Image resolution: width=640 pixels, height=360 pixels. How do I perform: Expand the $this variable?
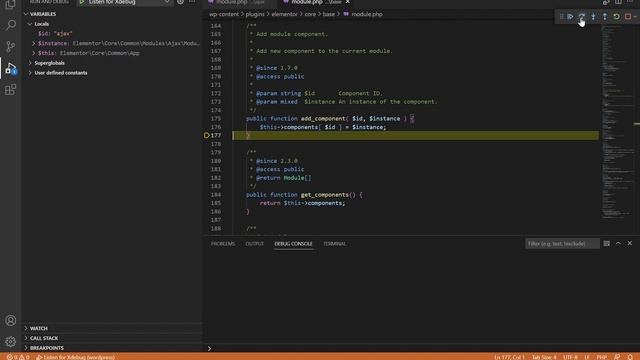33,53
